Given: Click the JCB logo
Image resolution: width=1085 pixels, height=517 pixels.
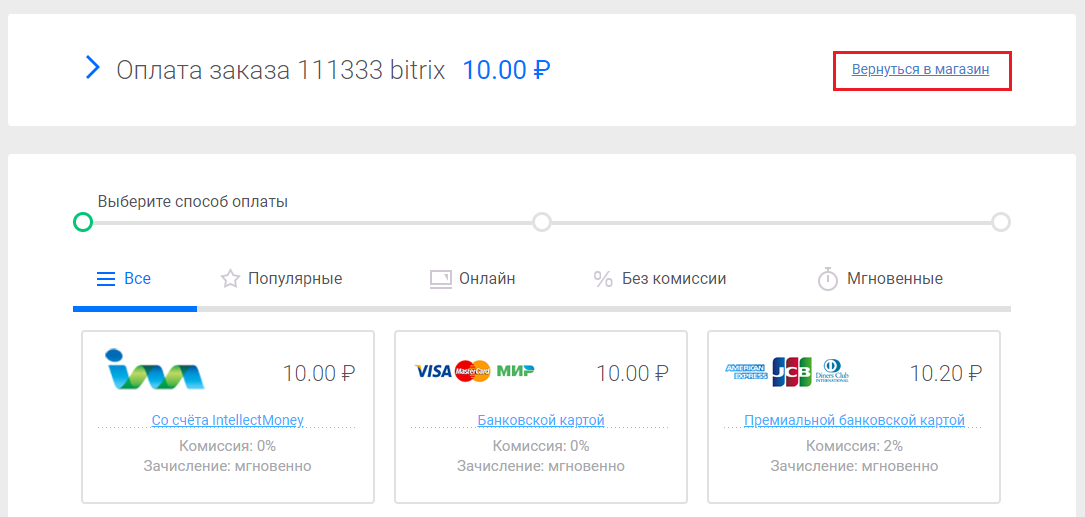Looking at the screenshot, I should point(792,372).
